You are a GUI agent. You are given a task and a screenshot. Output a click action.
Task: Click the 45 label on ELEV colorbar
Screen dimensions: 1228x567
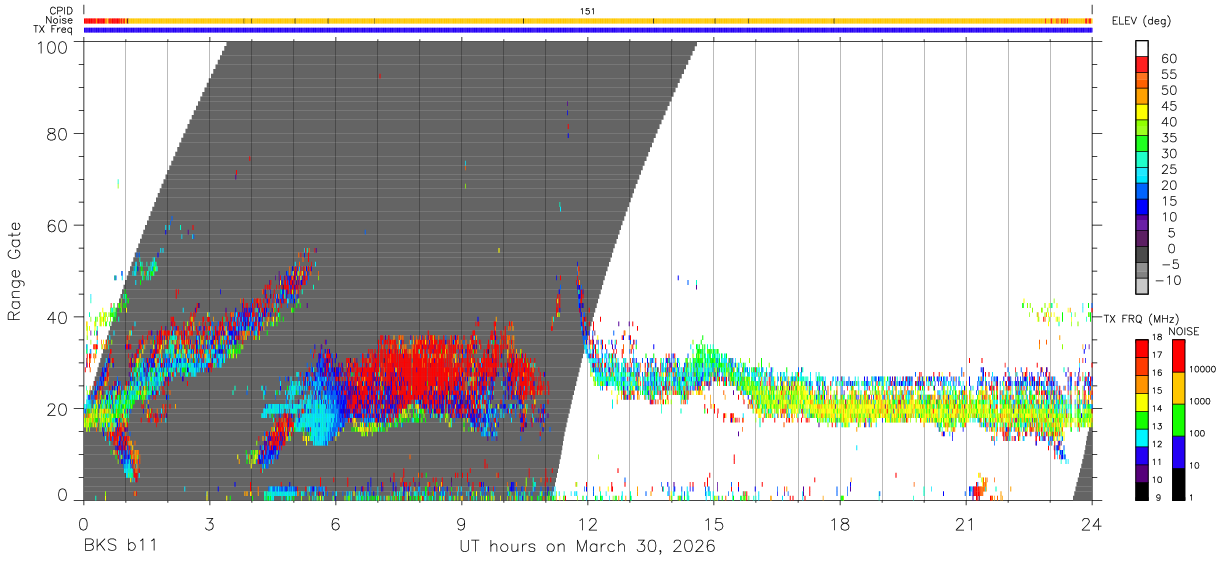tap(1169, 106)
